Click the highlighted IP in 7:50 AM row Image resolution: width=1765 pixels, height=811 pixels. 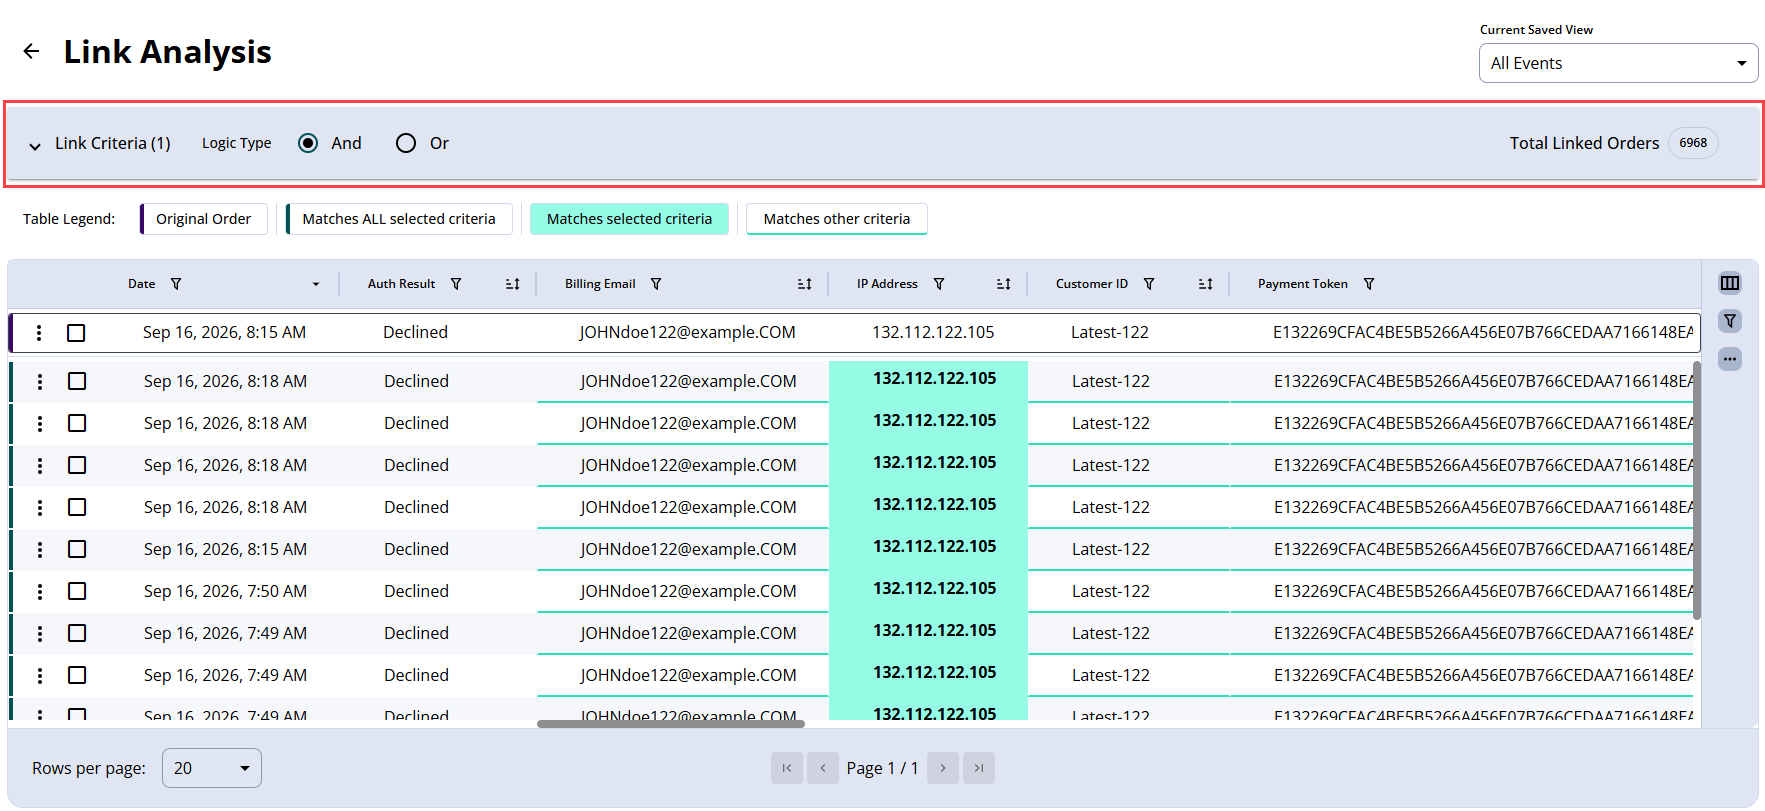point(934,588)
